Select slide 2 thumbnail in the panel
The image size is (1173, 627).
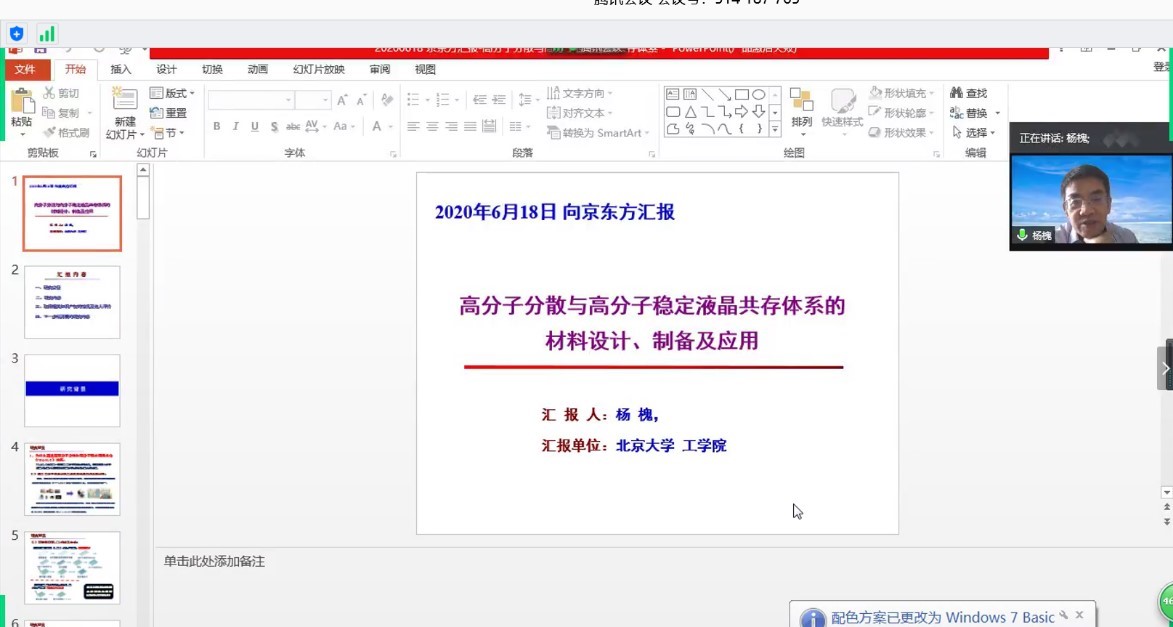click(x=72, y=302)
